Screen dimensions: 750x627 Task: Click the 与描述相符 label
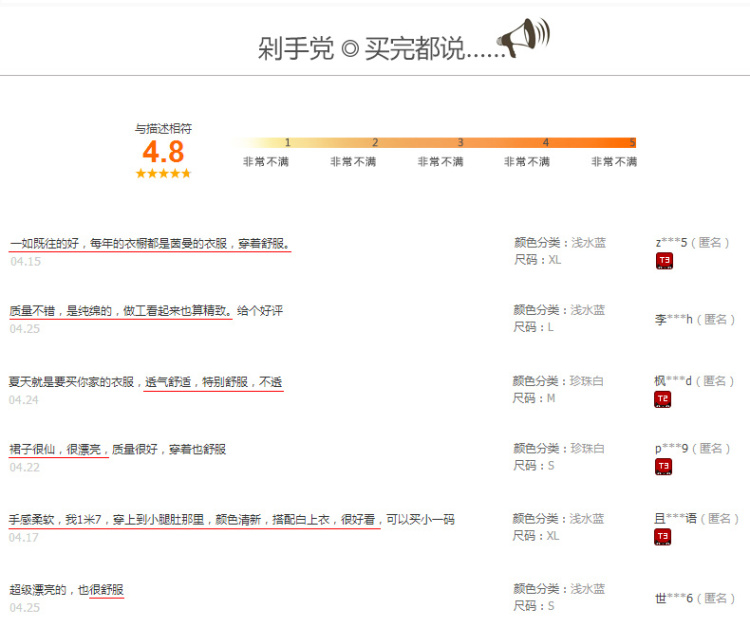pyautogui.click(x=163, y=128)
